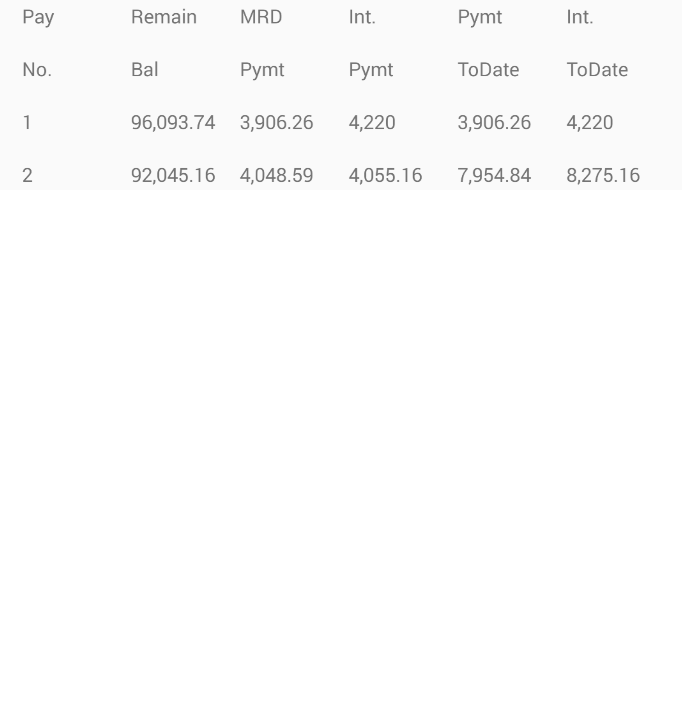Viewport: 682px width, 716px height.
Task: Click interest to date 8,275.16
Action: (603, 175)
